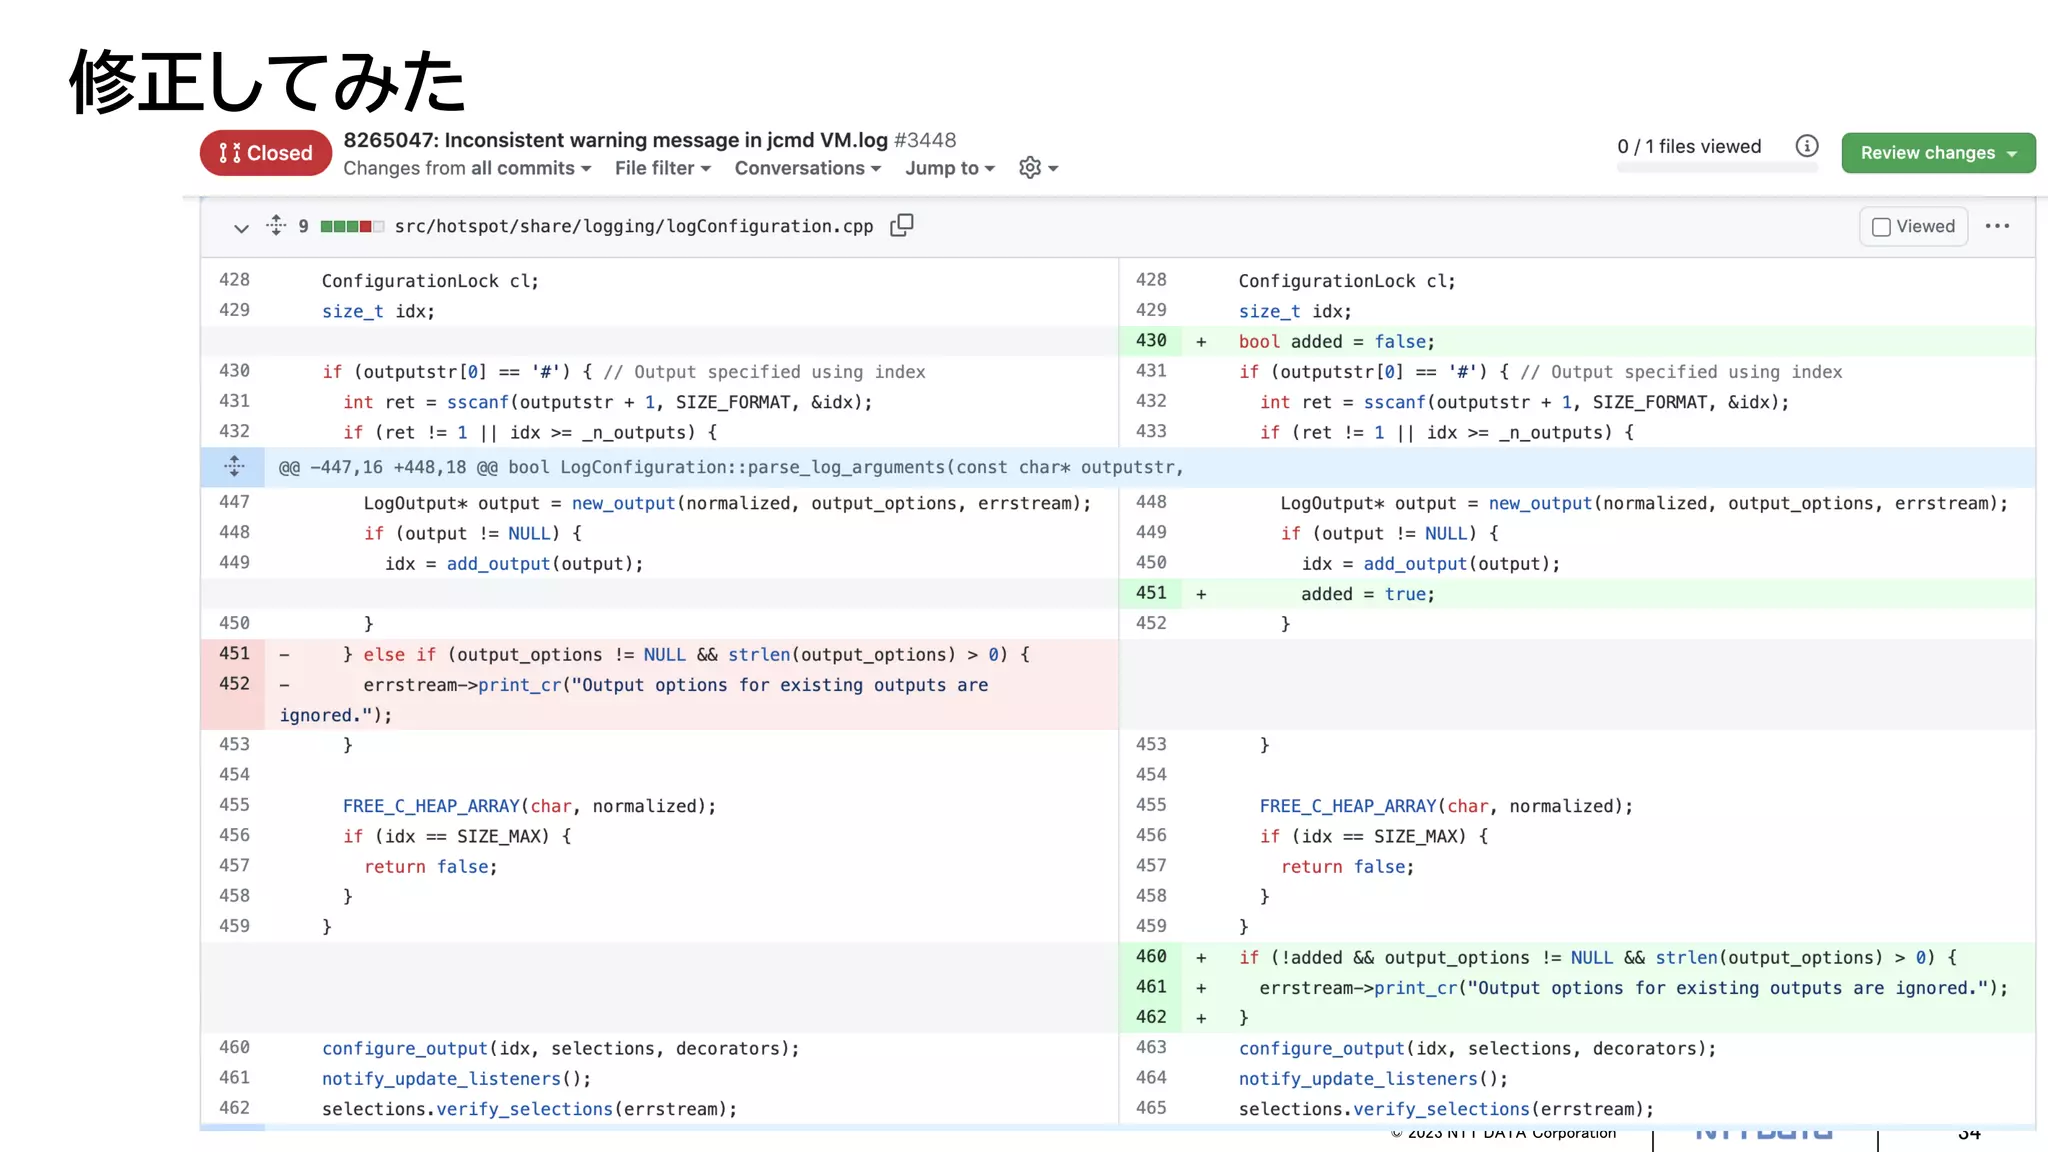
Task: Open the Conversations dropdown menu
Action: tap(807, 168)
